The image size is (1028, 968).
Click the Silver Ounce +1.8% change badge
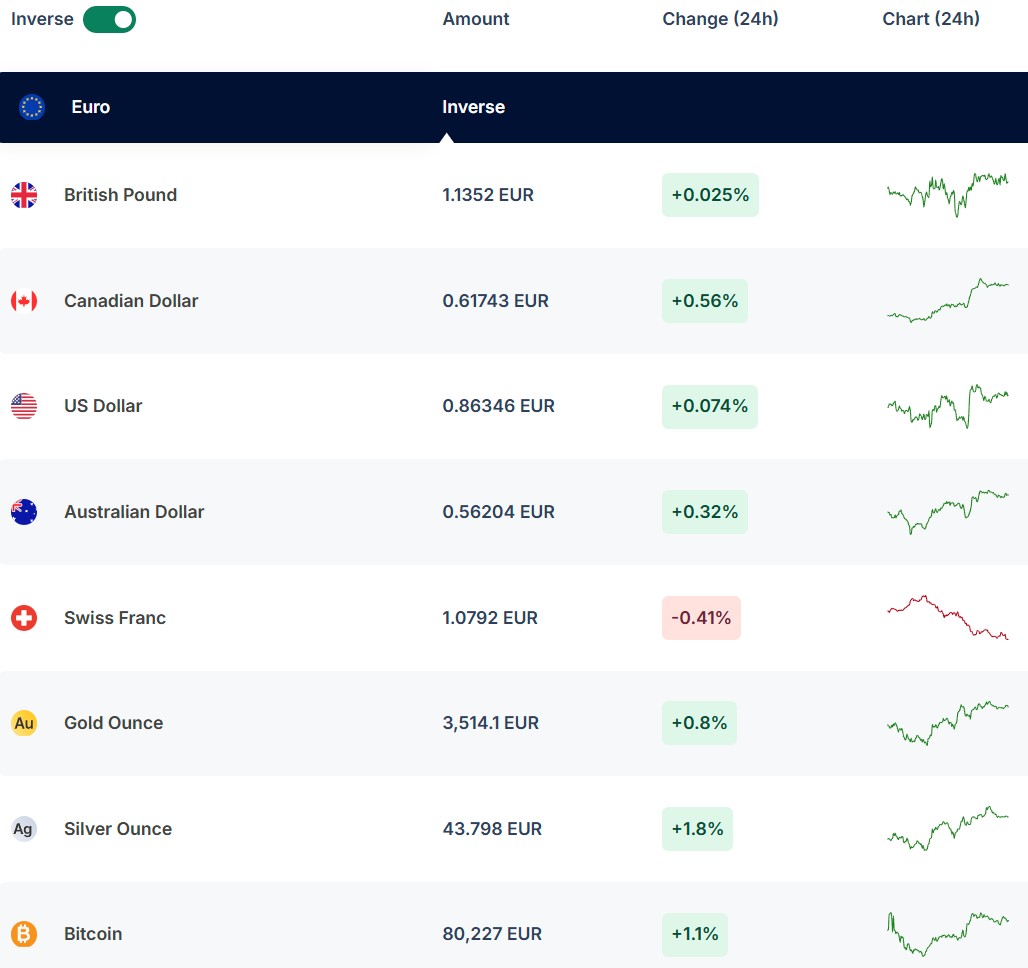pos(697,829)
